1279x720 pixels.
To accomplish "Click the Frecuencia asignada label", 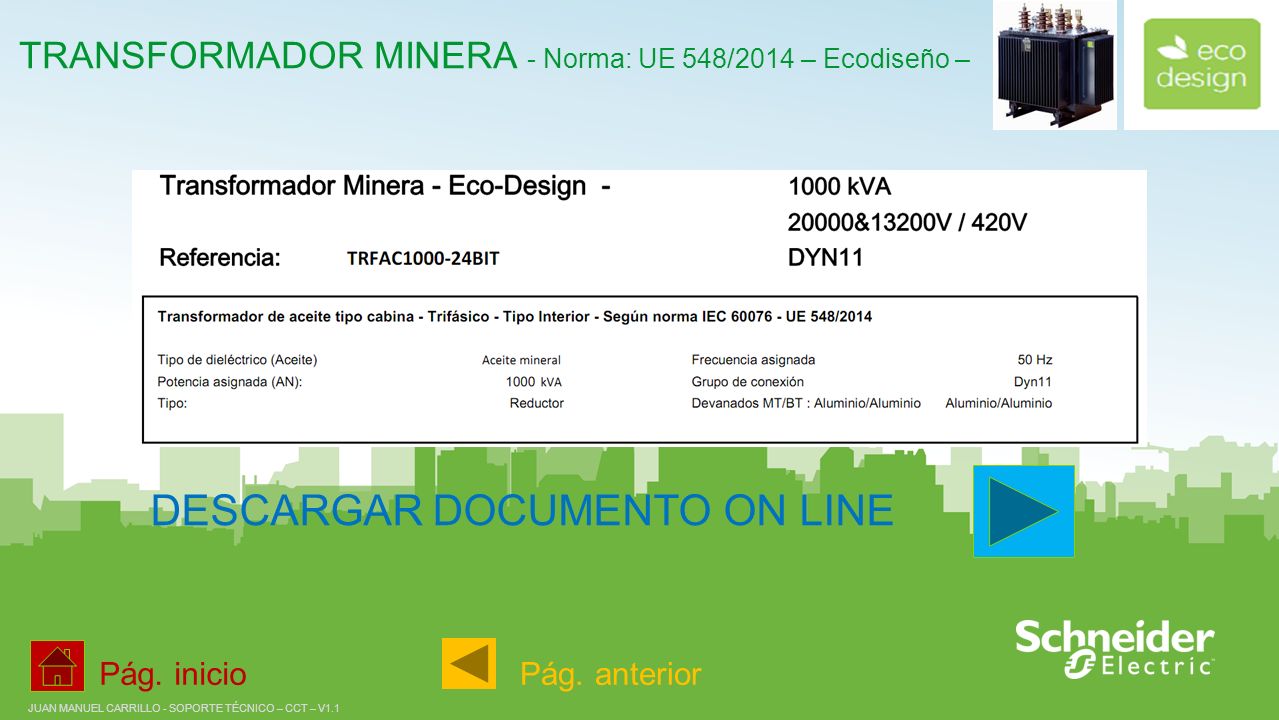I will pyautogui.click(x=753, y=360).
